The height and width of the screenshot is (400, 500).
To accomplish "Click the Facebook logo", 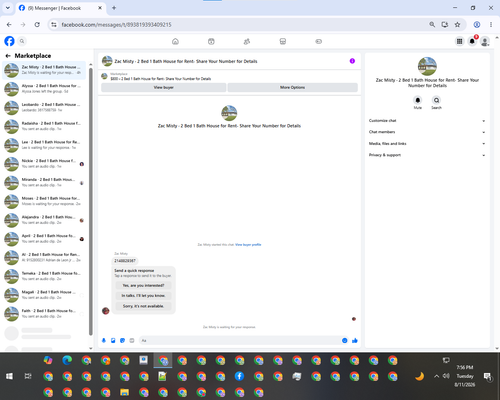I will (x=9, y=41).
